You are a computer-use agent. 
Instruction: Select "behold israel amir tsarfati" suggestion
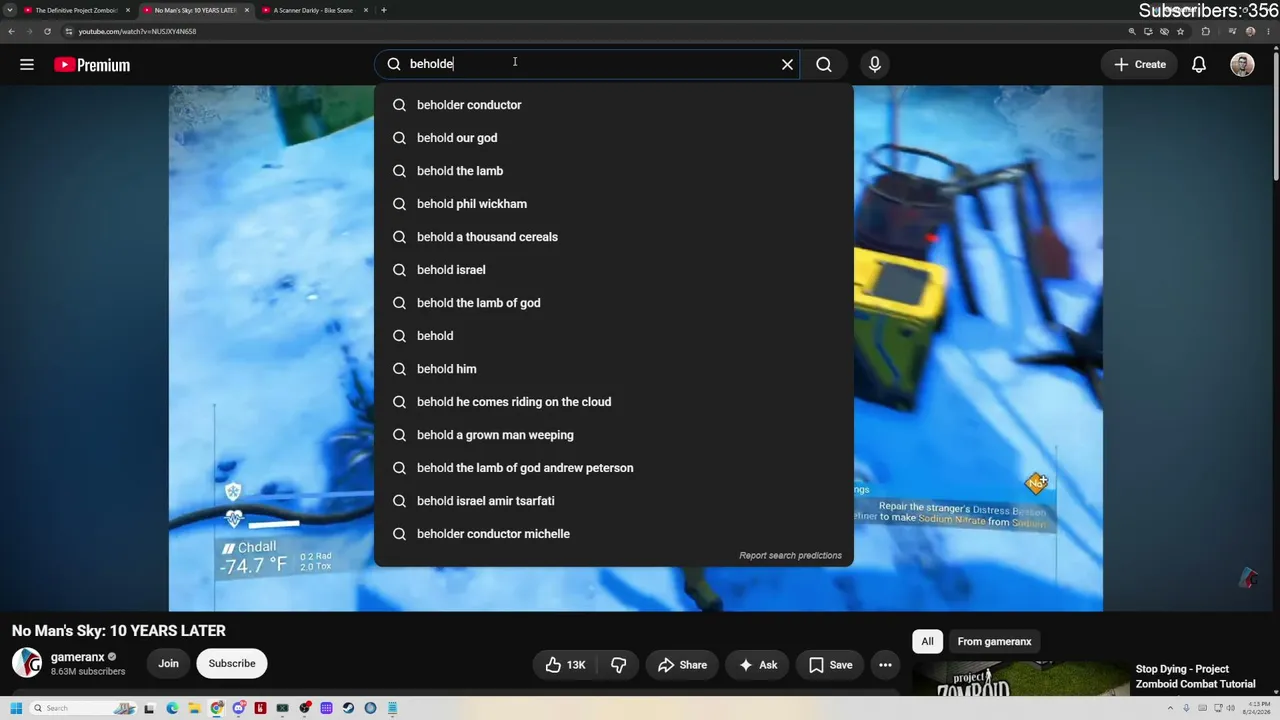click(614, 501)
